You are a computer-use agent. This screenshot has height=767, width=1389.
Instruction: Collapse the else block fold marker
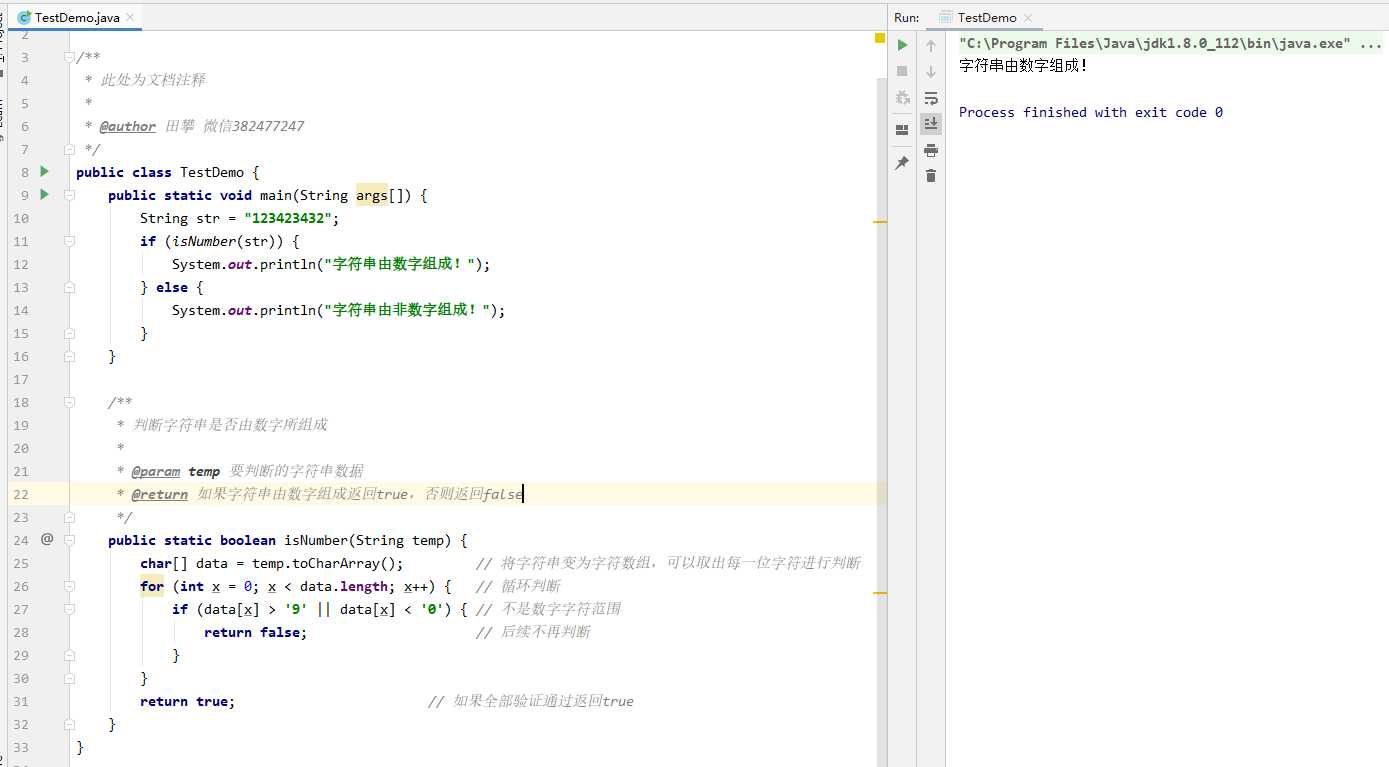pos(70,287)
